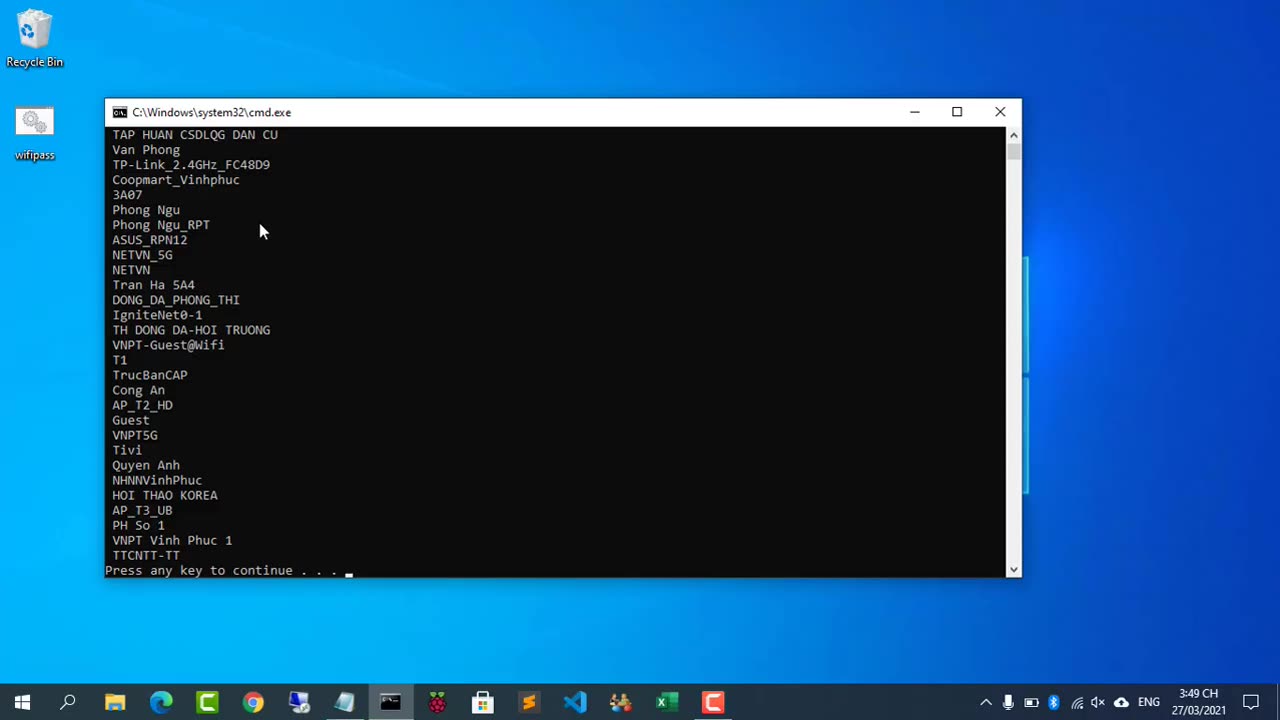The width and height of the screenshot is (1280, 720).
Task: Launch Microsoft Edge from taskbar
Action: [161, 702]
